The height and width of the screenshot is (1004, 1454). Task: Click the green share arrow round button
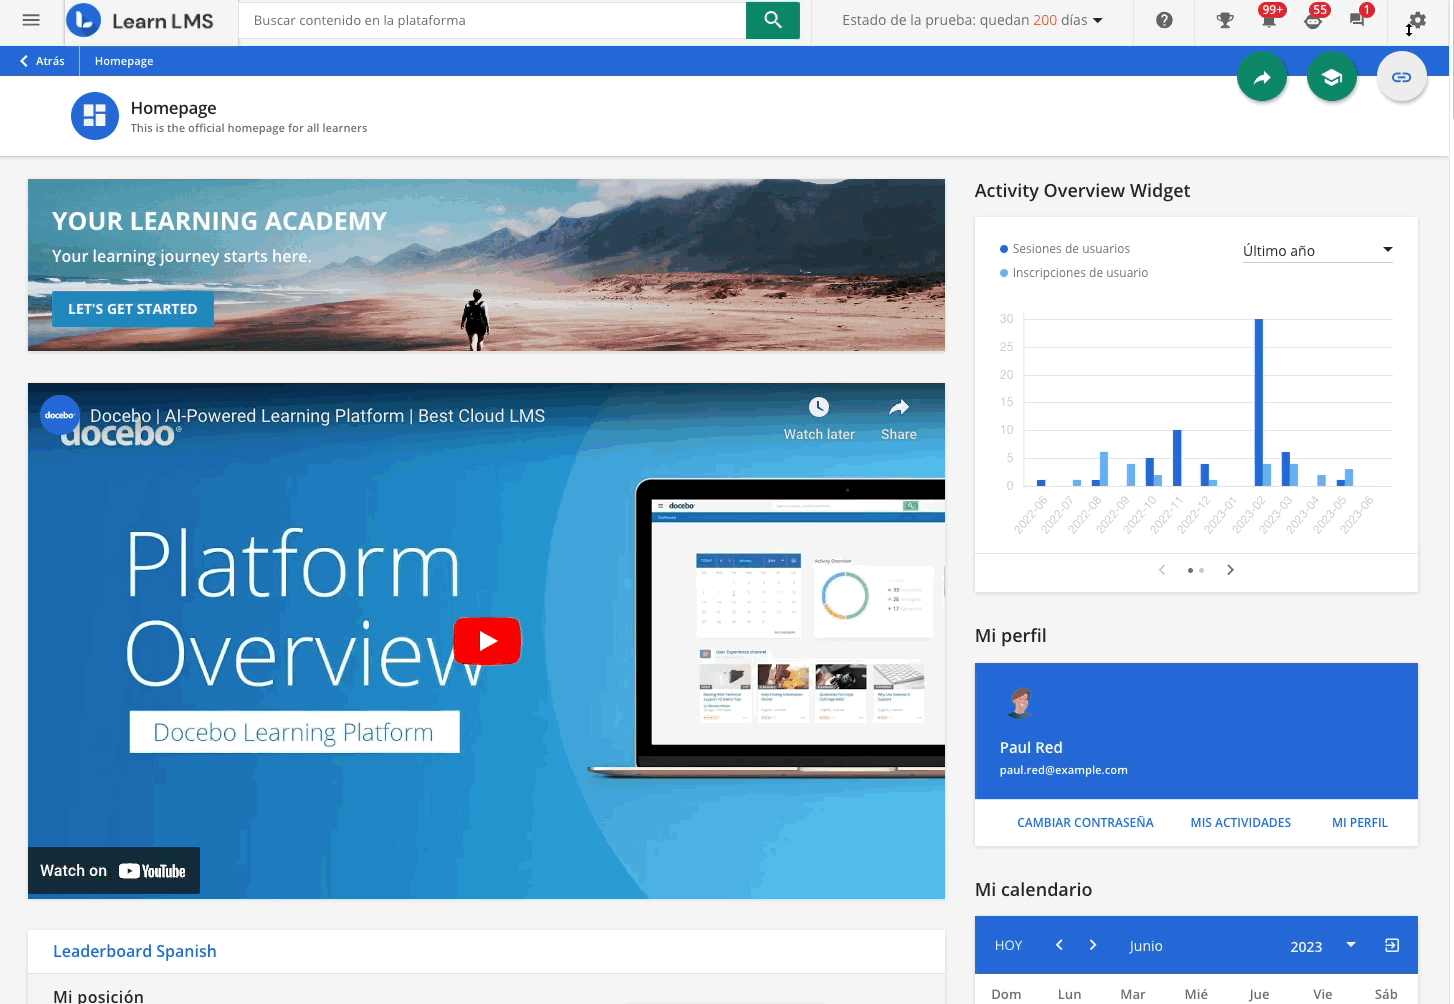[1262, 77]
